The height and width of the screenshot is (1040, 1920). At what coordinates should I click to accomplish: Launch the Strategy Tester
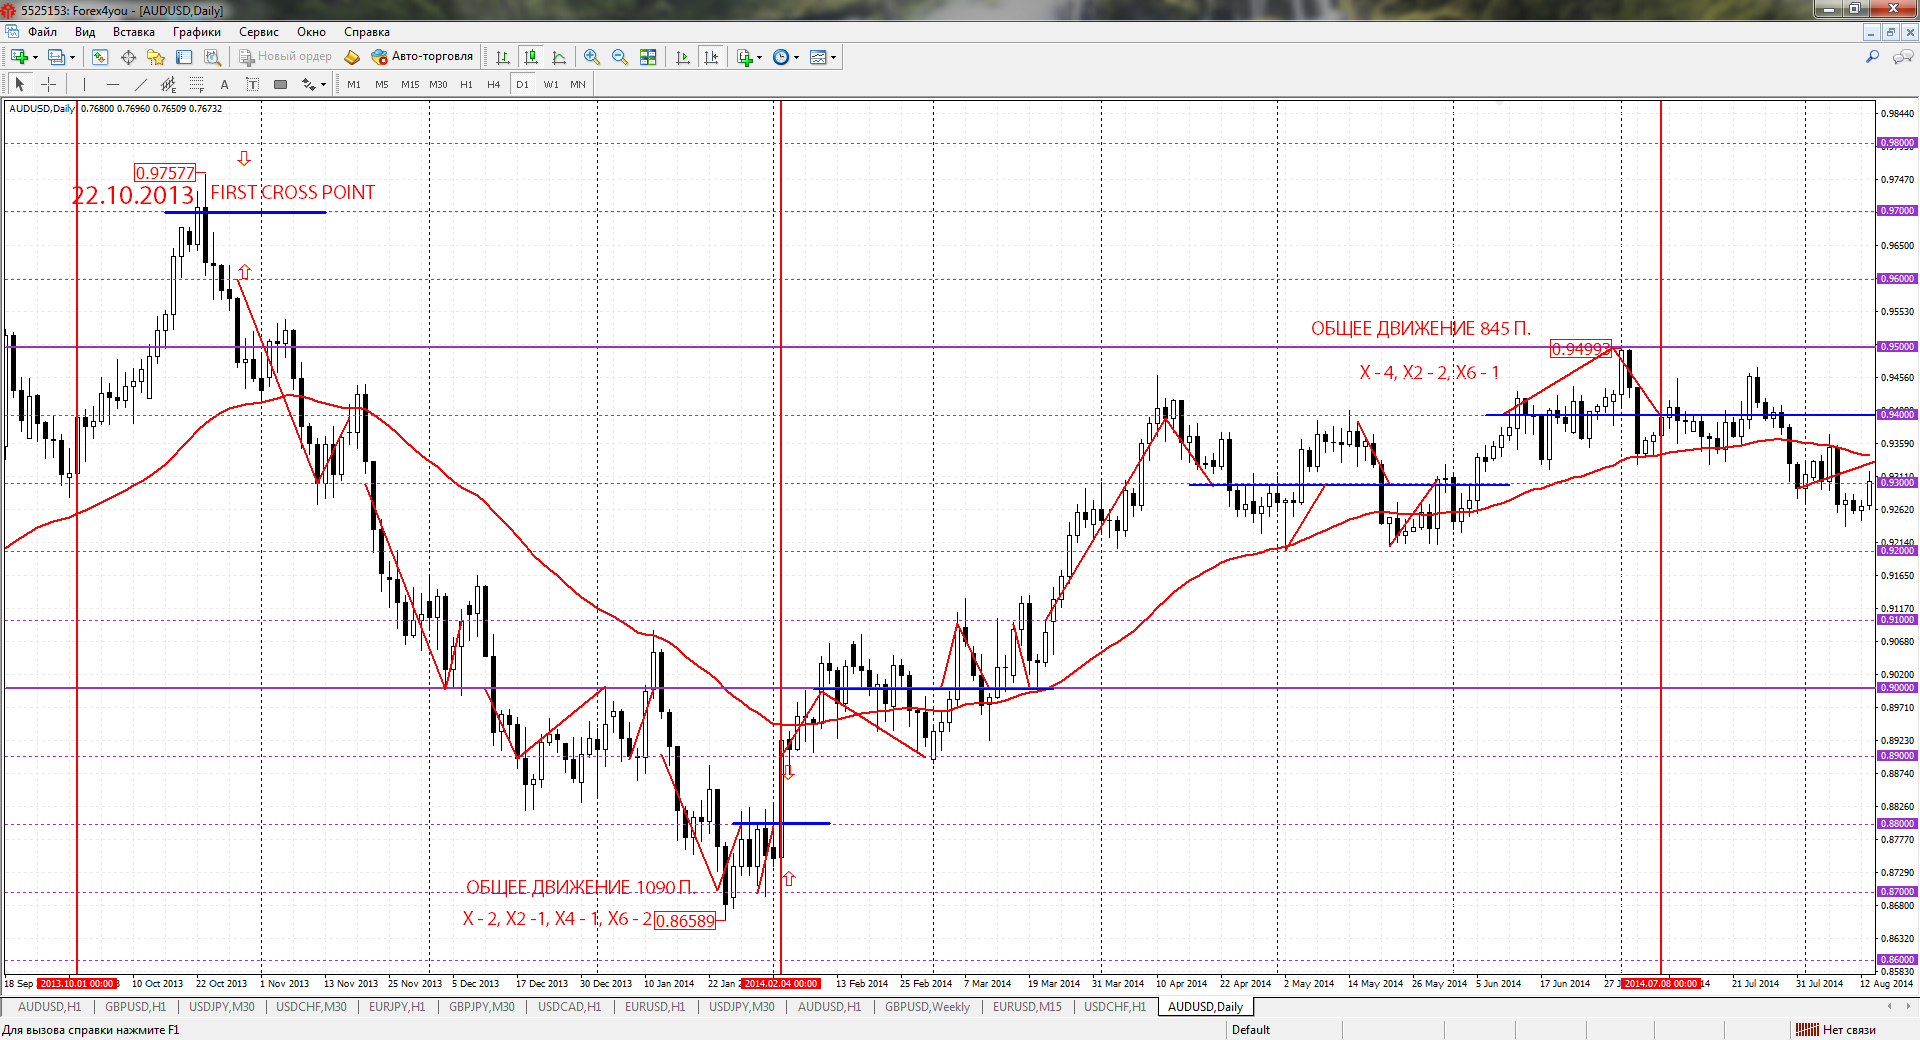tap(212, 57)
